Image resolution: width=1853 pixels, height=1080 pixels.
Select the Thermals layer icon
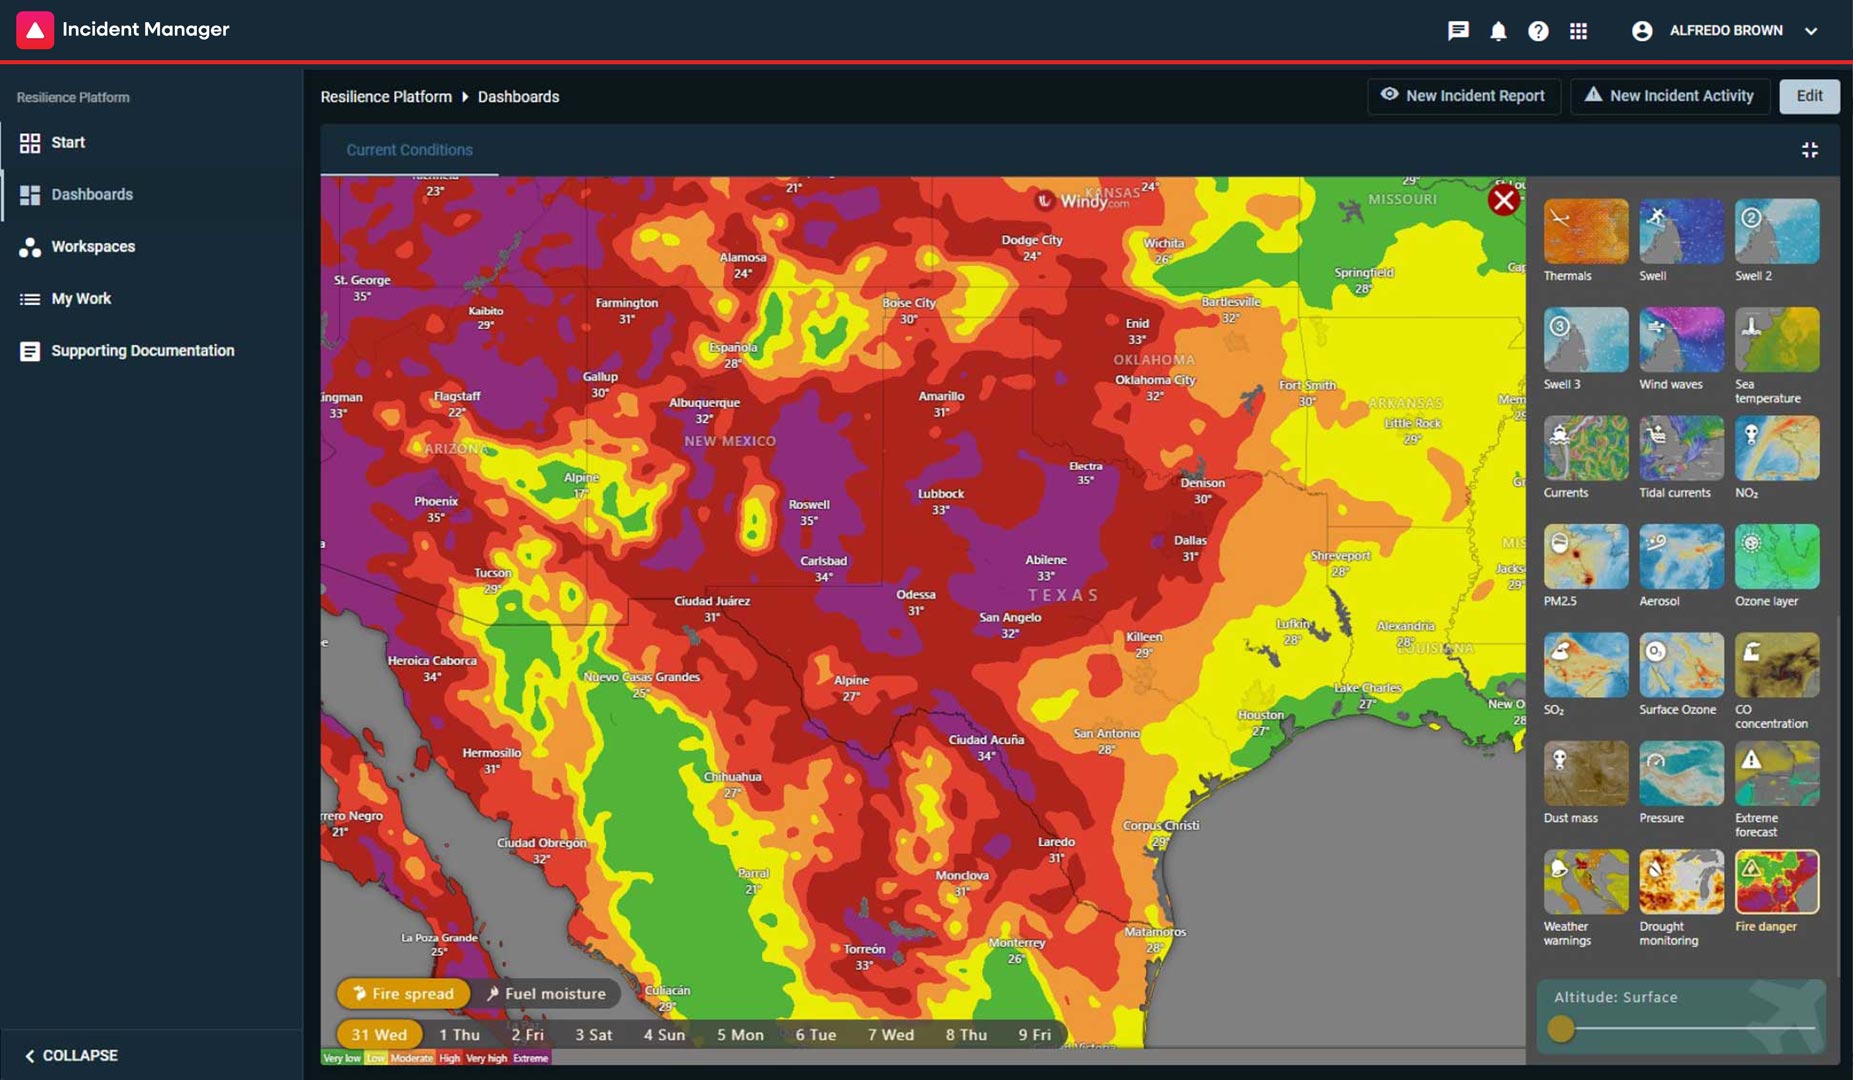tap(1585, 232)
